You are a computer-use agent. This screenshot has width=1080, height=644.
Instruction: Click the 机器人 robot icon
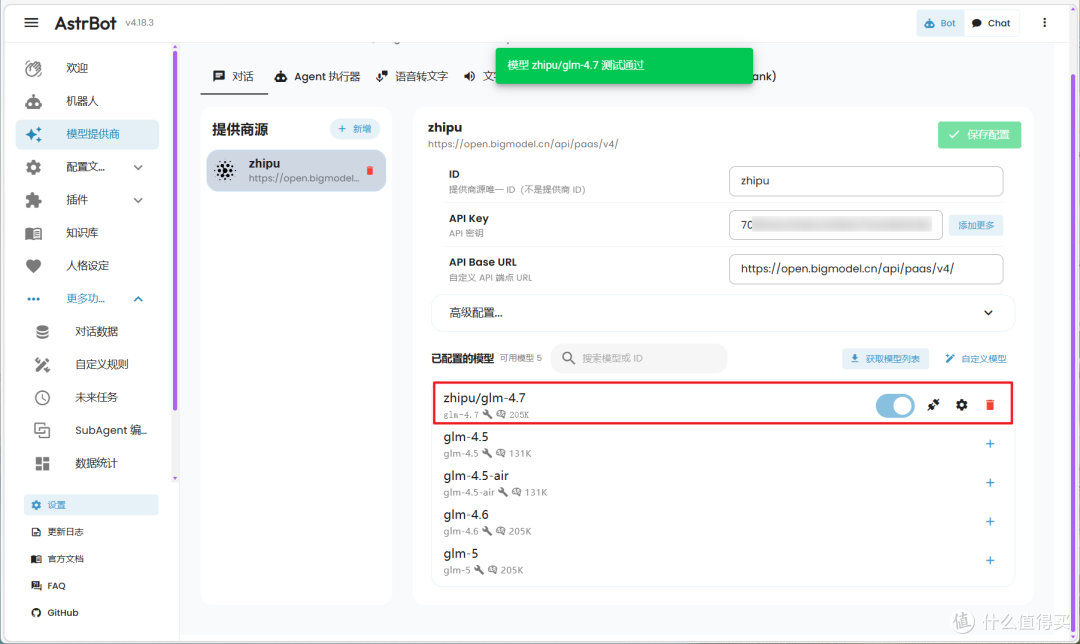[x=33, y=101]
